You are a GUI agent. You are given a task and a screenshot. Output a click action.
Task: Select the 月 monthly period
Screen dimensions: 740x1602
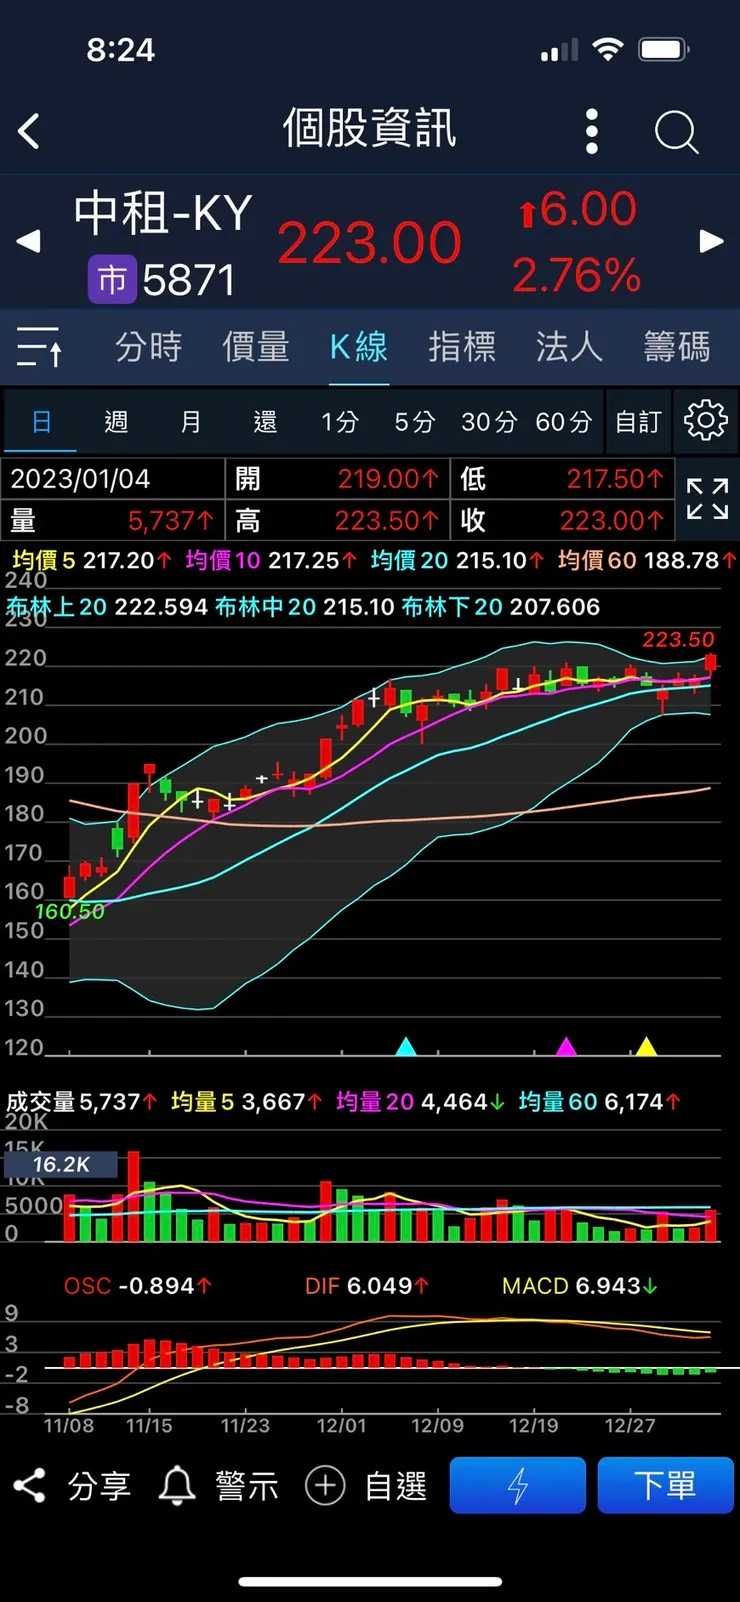[x=190, y=421]
